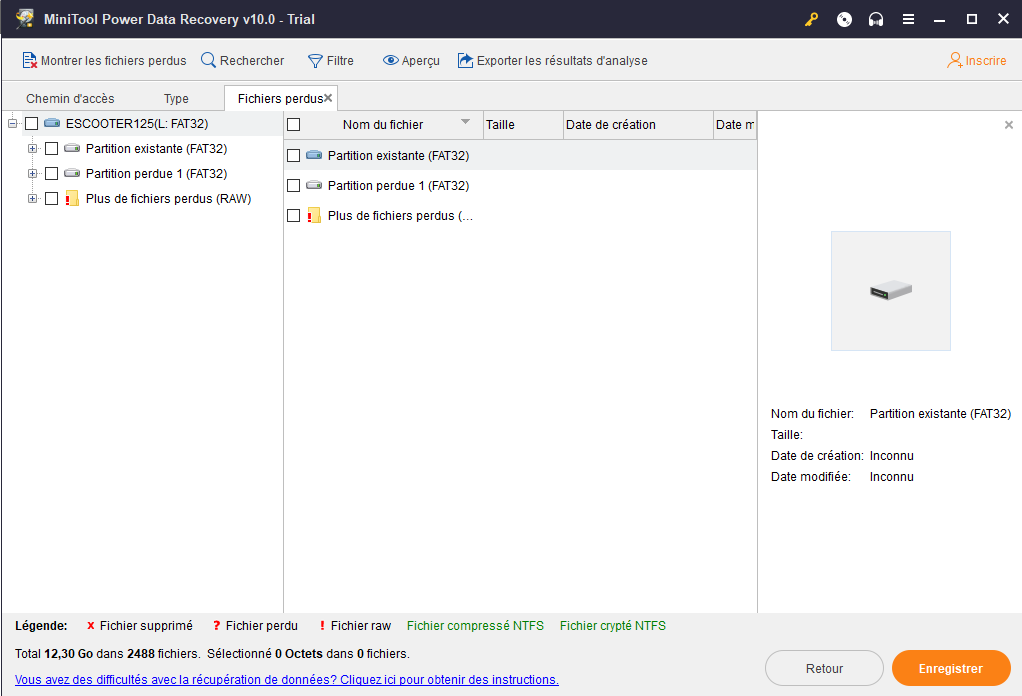1022x696 pixels.
Task: Click the Filtre toolbar label
Action: pos(340,61)
